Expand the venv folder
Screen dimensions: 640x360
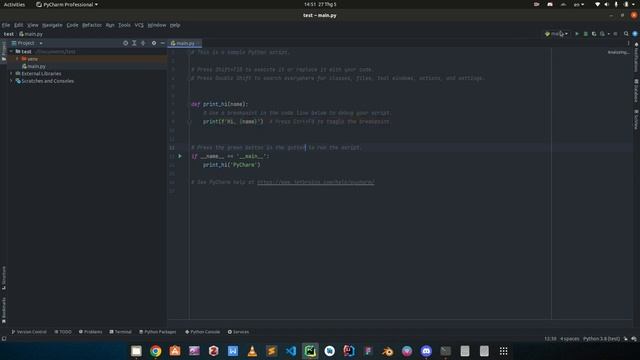17,59
